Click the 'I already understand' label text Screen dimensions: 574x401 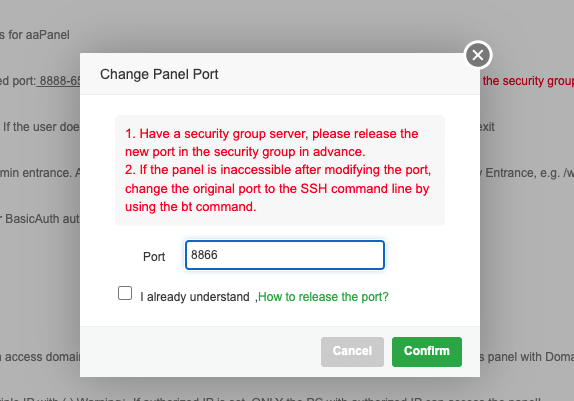coord(195,297)
